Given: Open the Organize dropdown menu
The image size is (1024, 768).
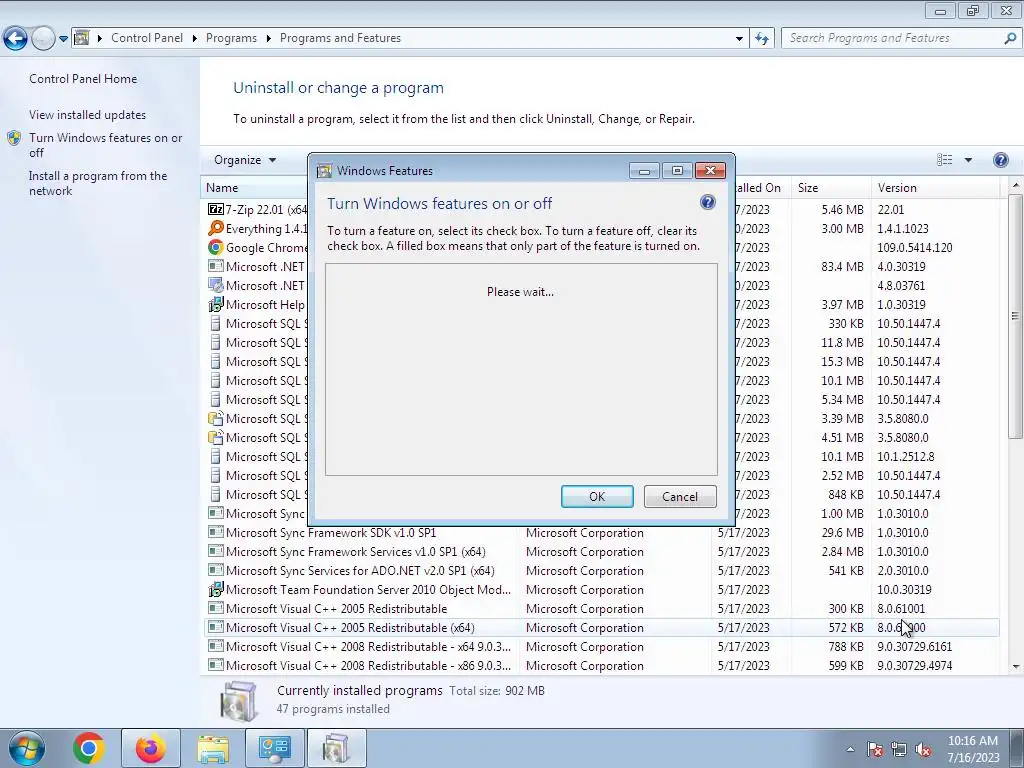Looking at the screenshot, I should [x=245, y=160].
